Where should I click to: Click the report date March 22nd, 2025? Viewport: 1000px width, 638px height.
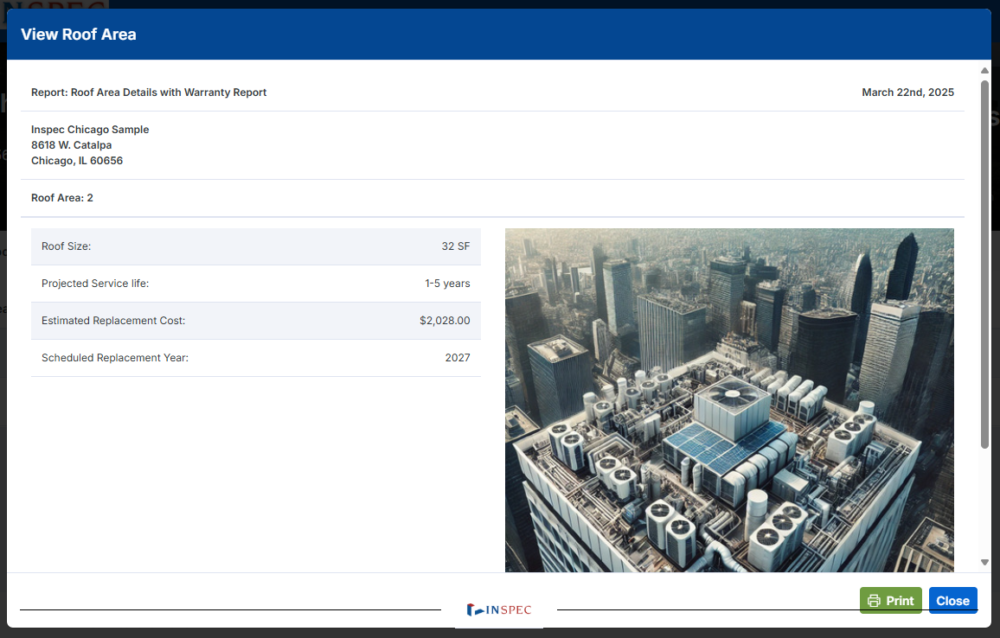coord(907,92)
